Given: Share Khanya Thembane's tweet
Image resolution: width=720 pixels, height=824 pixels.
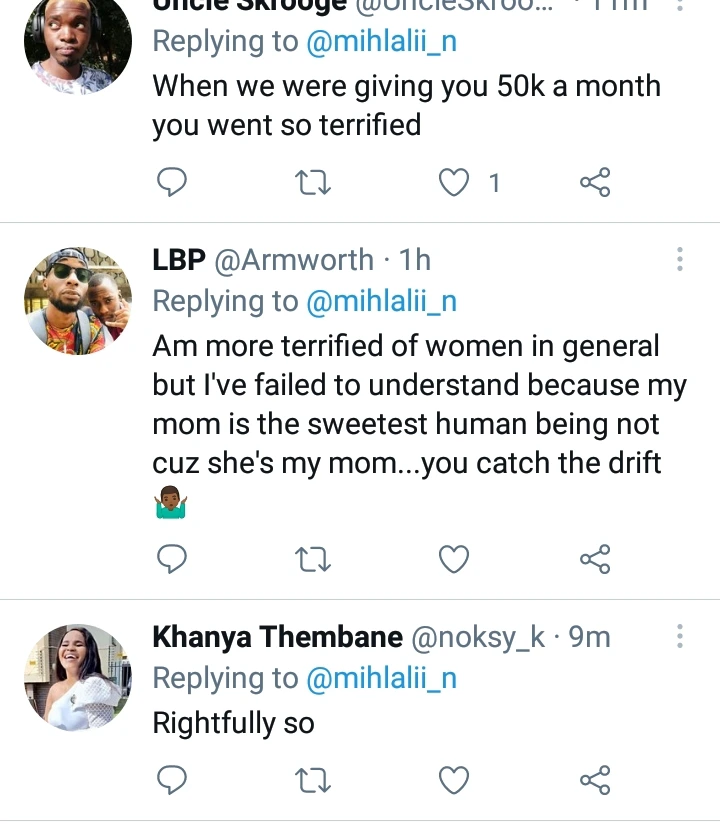Looking at the screenshot, I should point(595,780).
